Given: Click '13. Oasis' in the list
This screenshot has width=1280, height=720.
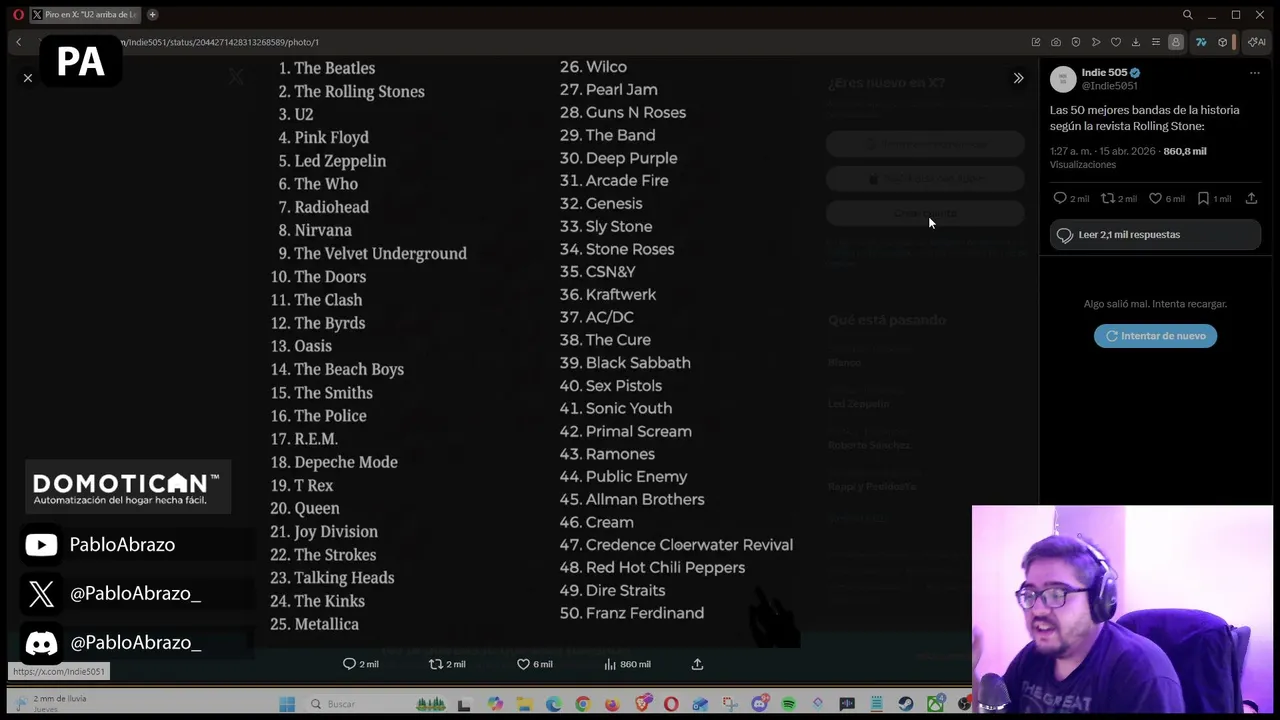Looking at the screenshot, I should pos(301,346).
